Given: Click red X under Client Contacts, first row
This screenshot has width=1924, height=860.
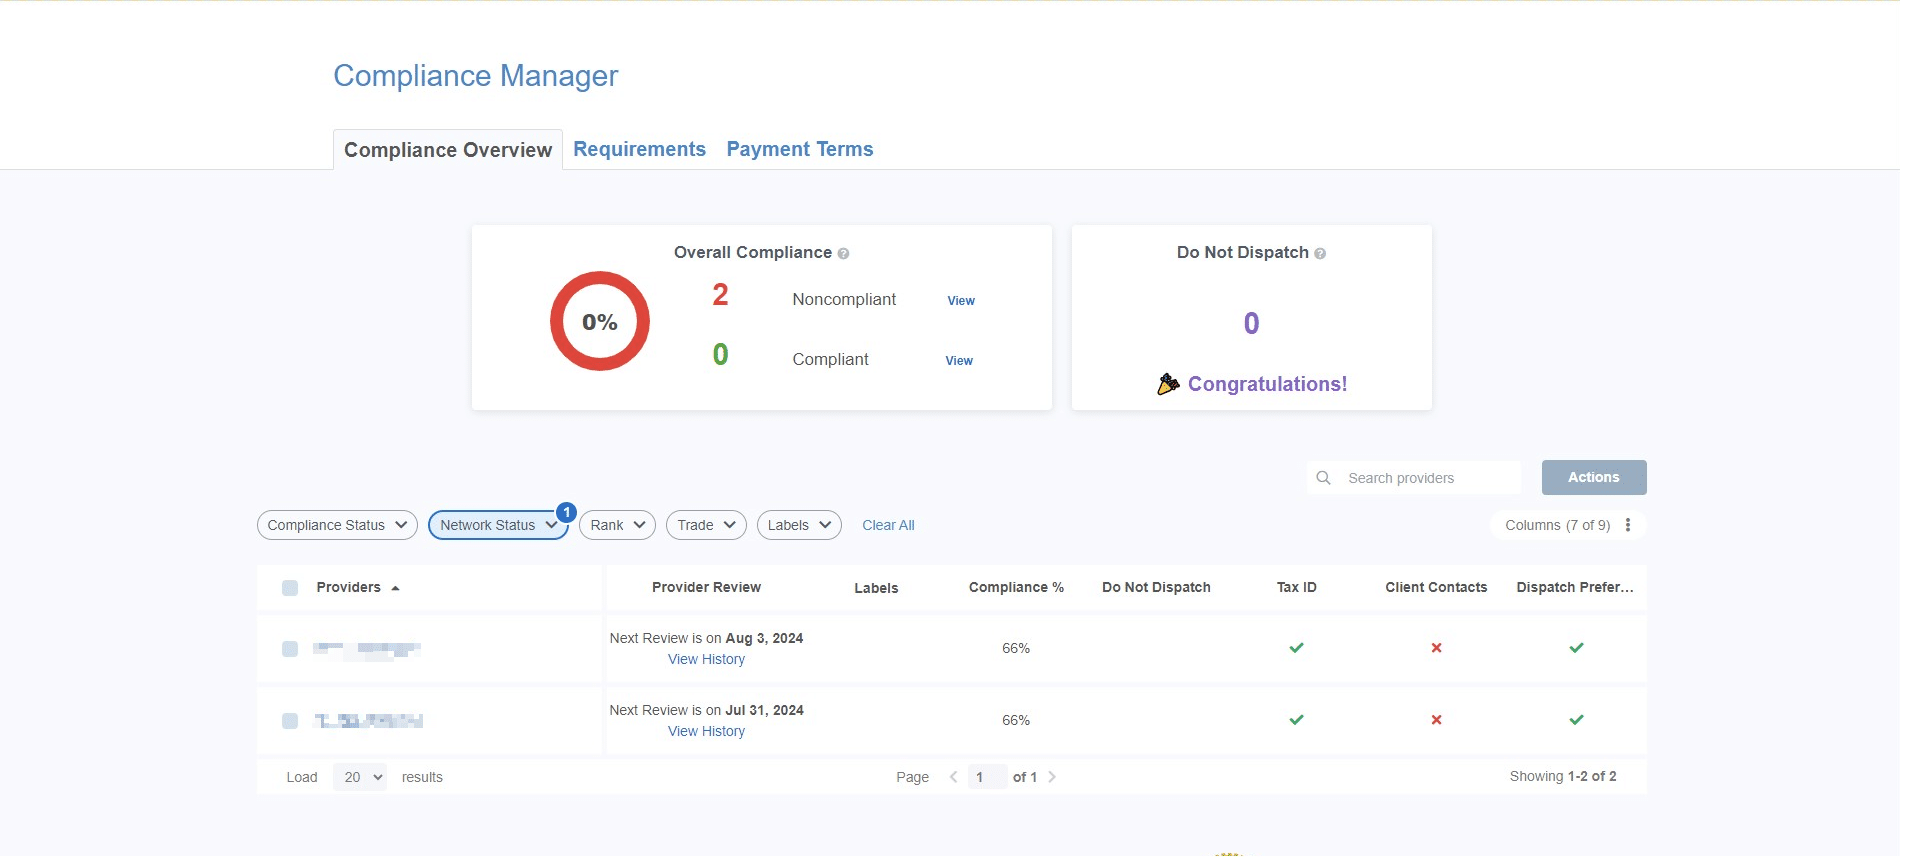Looking at the screenshot, I should click(1436, 648).
